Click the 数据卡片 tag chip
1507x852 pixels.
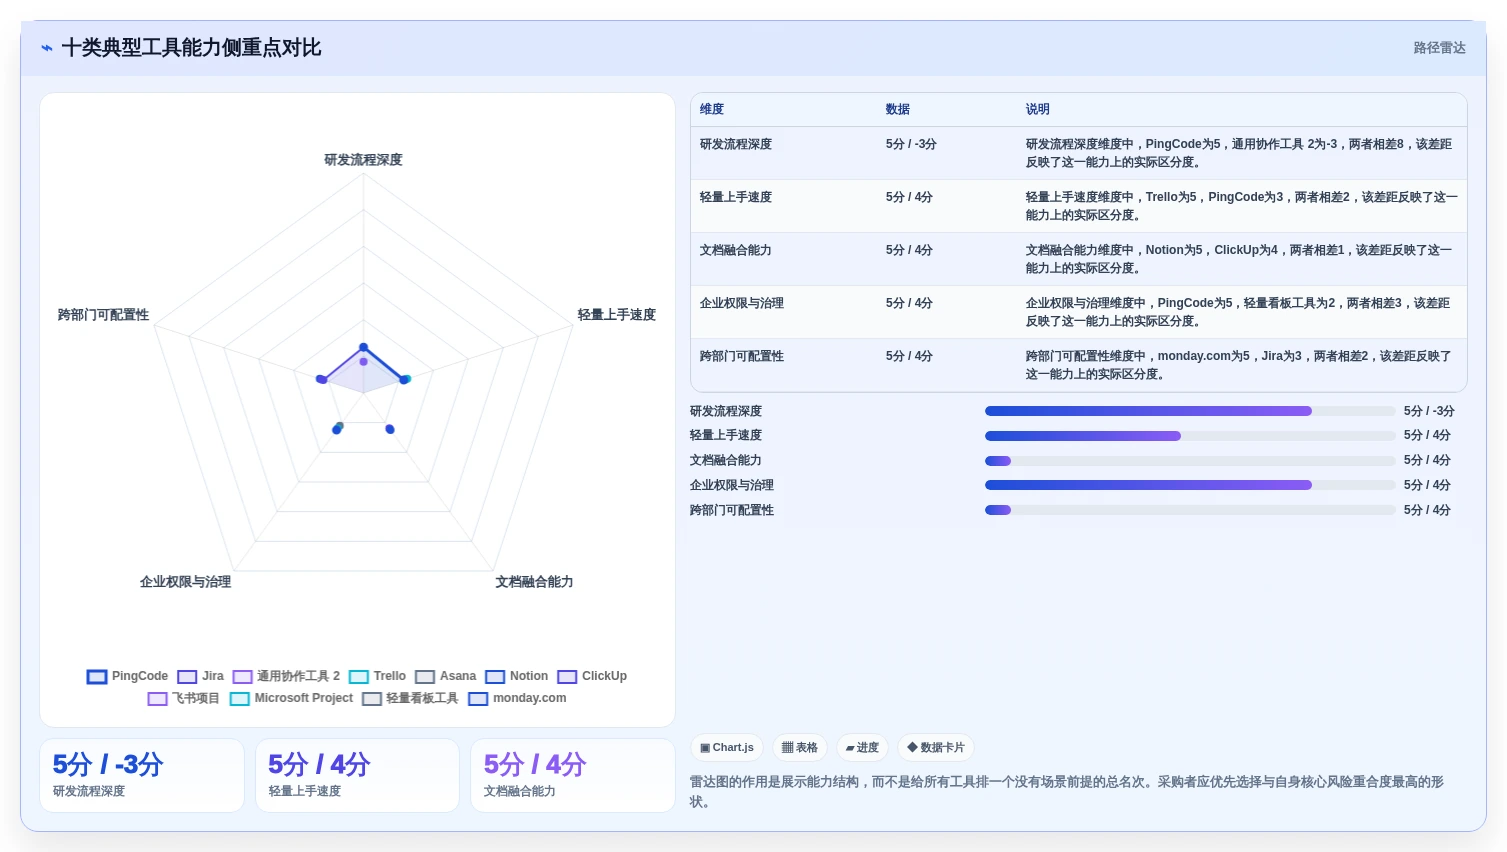coord(936,747)
